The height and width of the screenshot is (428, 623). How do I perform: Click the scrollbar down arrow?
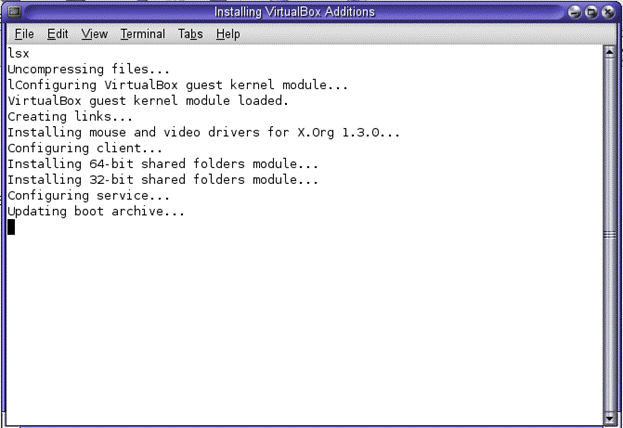[609, 418]
